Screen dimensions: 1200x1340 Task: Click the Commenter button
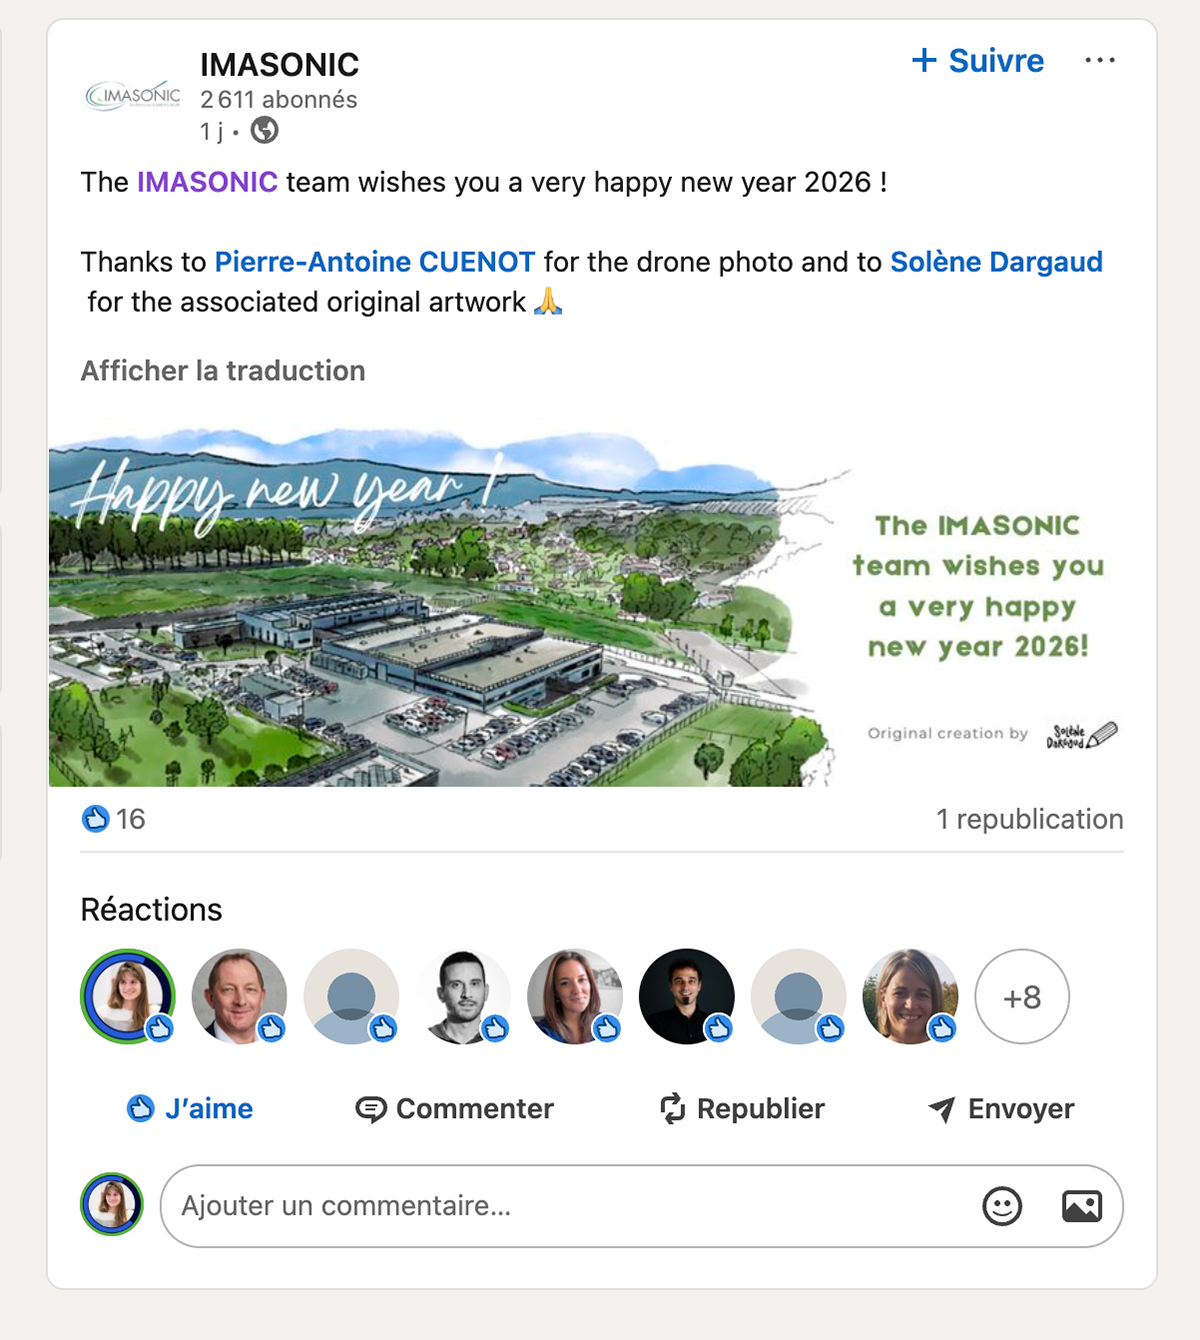tap(455, 1108)
